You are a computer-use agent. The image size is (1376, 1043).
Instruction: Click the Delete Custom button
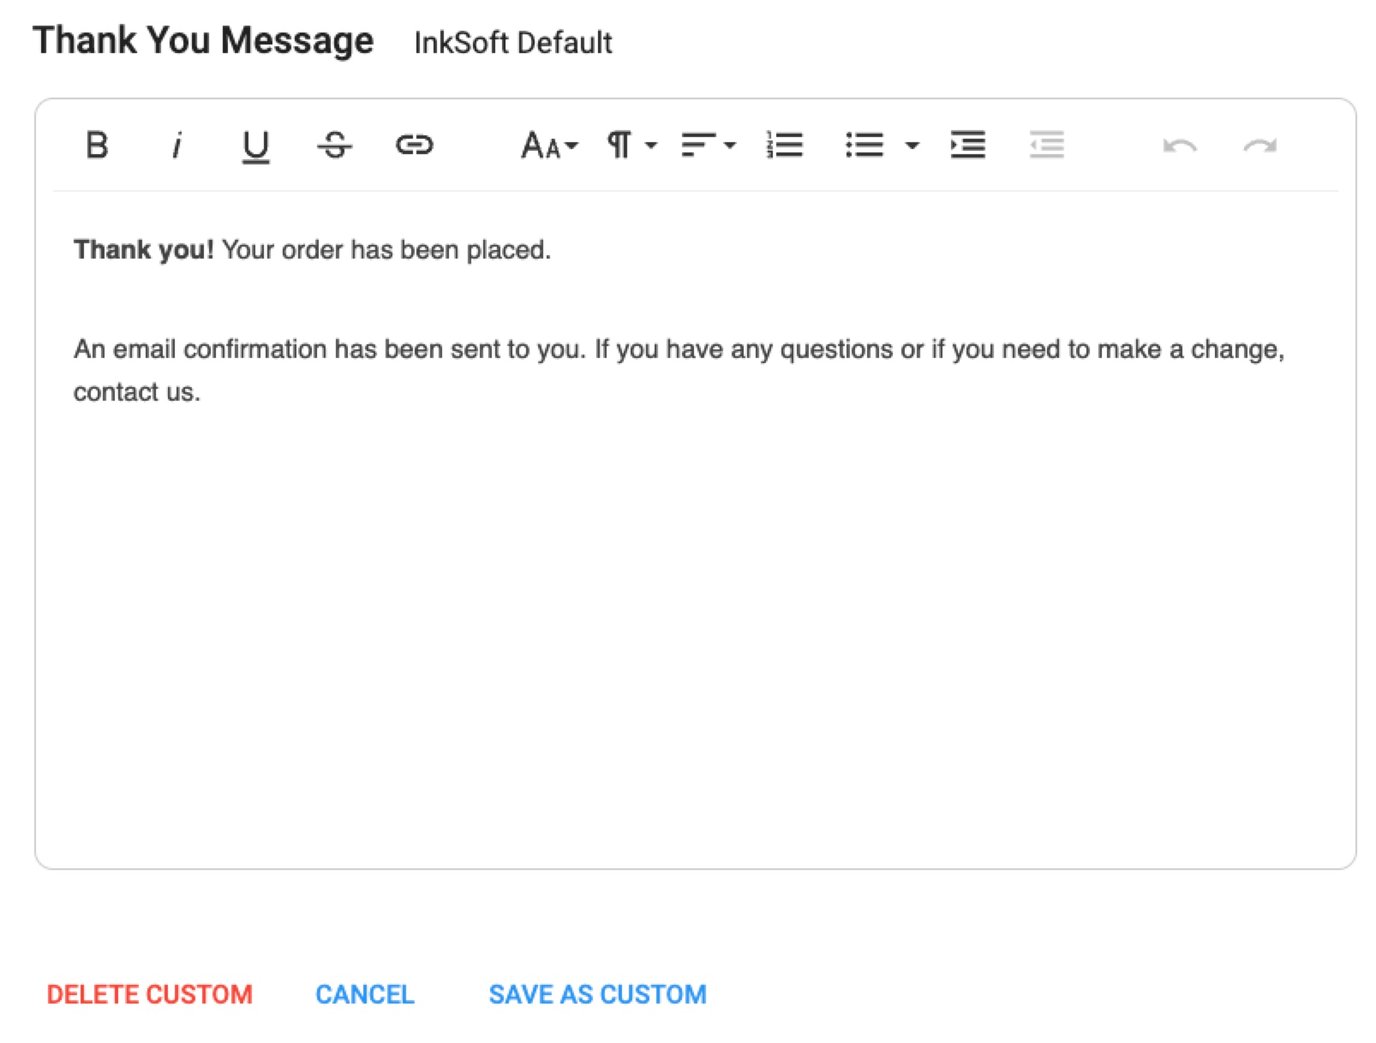150,994
